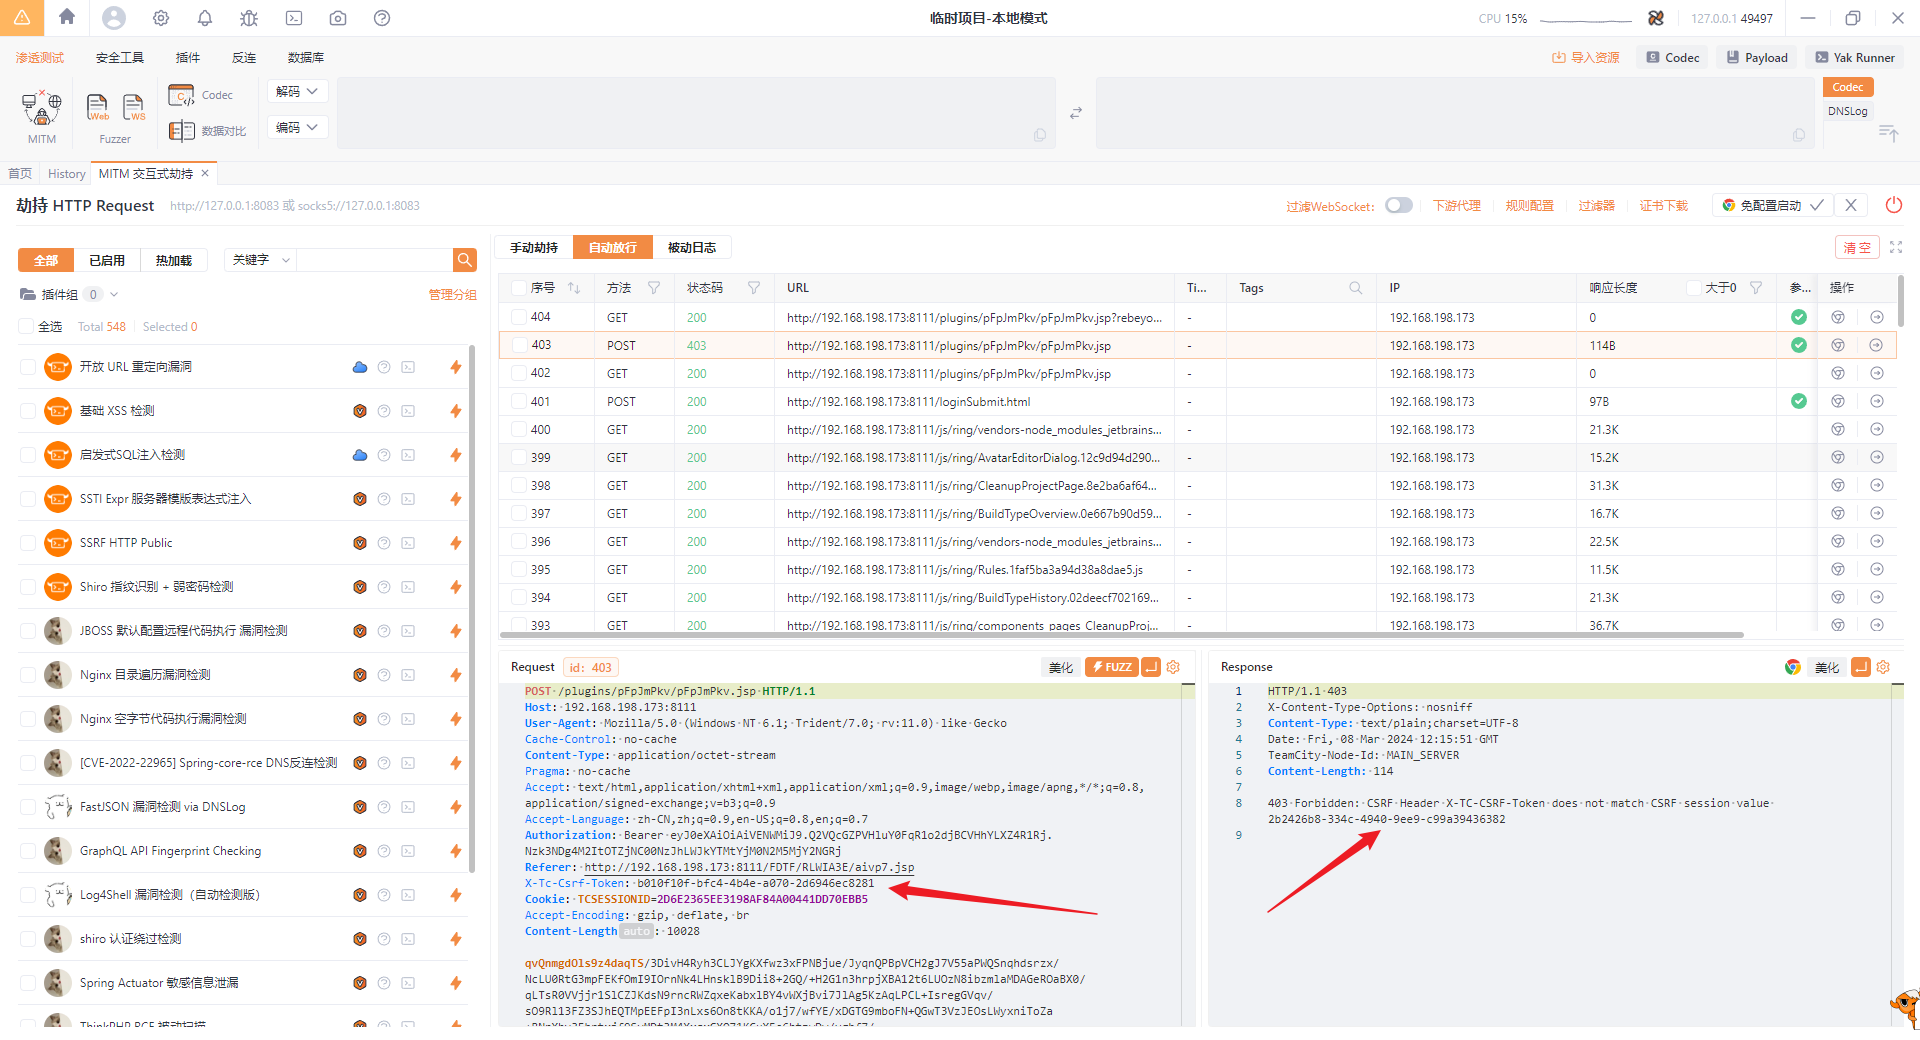Click the 证书下载 certificate download link
This screenshot has width=1920, height=1040.
pyautogui.click(x=1663, y=206)
